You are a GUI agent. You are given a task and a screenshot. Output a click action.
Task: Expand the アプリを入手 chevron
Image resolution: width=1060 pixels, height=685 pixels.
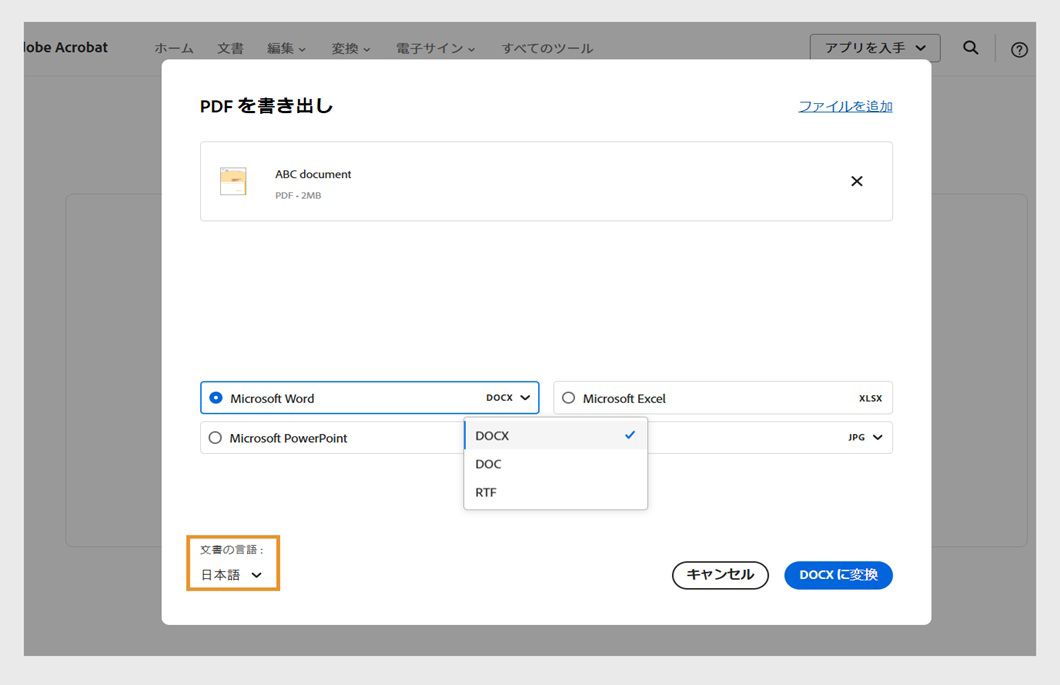tap(922, 47)
